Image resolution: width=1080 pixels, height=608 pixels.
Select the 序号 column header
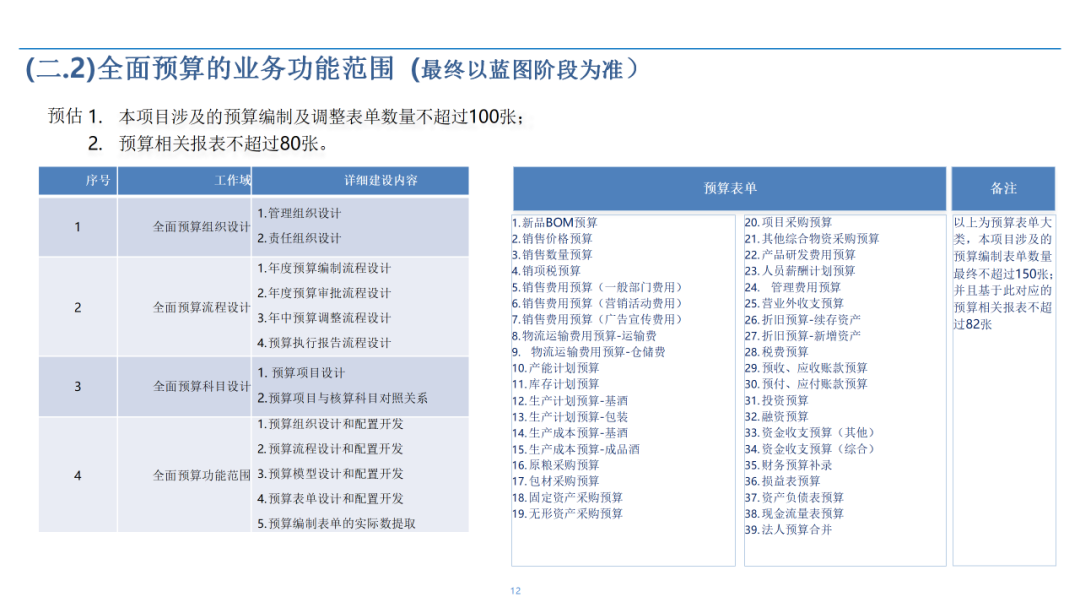78,180
